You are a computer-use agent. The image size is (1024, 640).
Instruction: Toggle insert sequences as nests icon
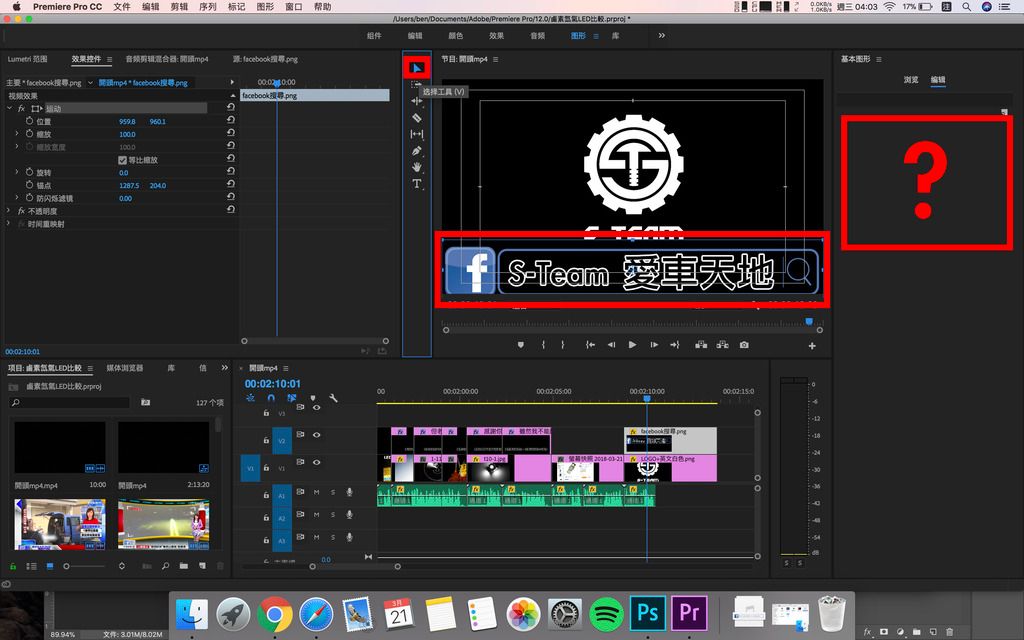[x=250, y=398]
